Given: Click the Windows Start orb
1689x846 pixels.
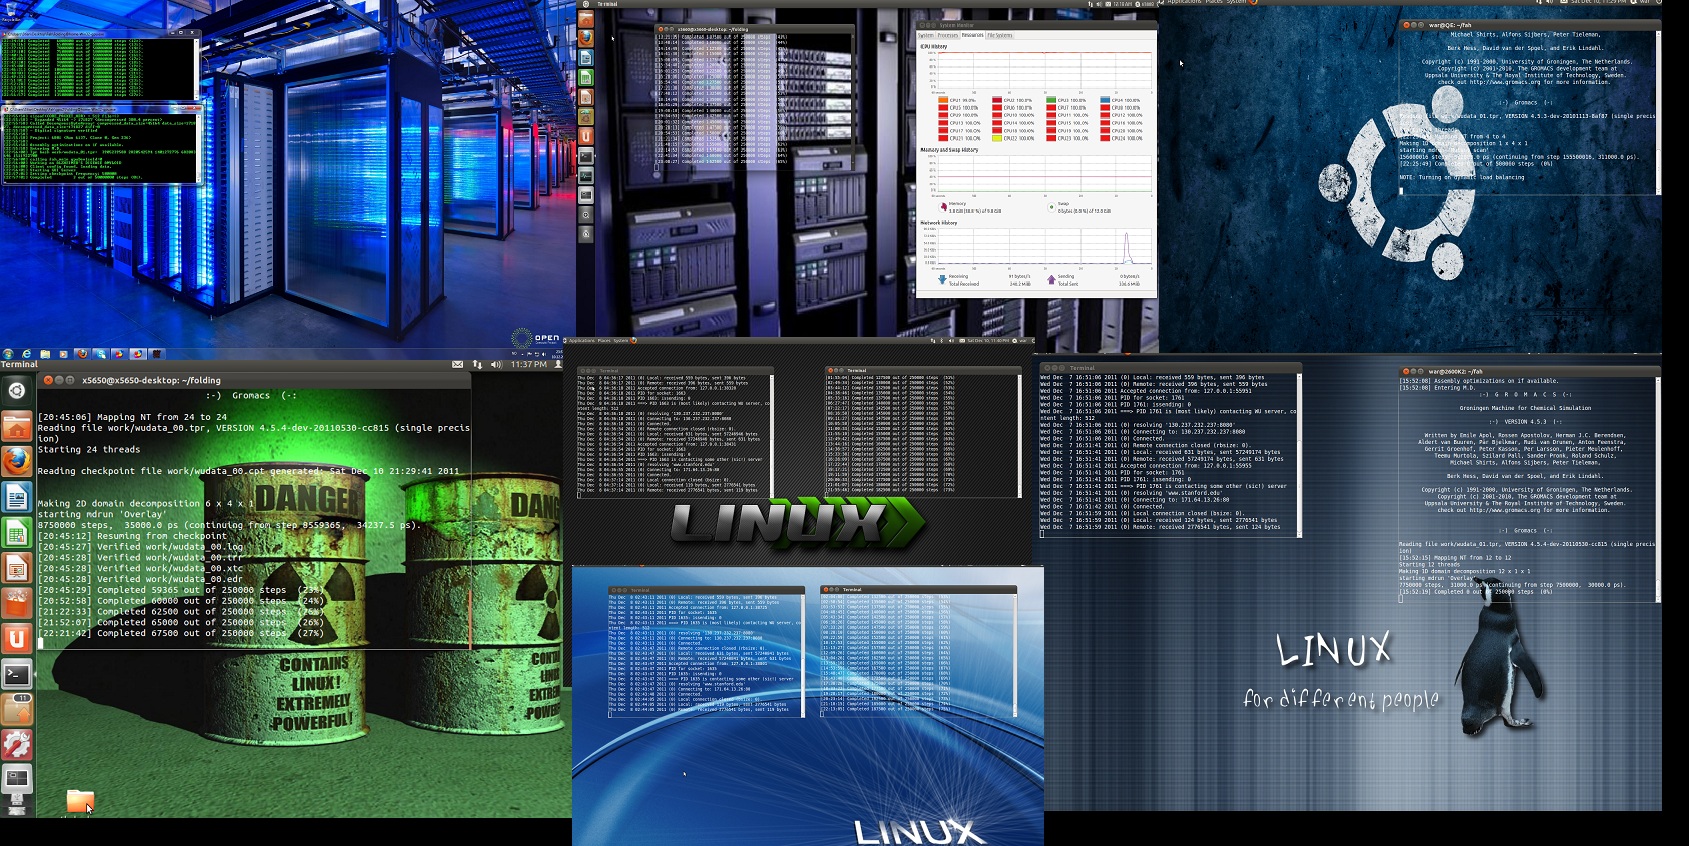Looking at the screenshot, I should (x=8, y=354).
